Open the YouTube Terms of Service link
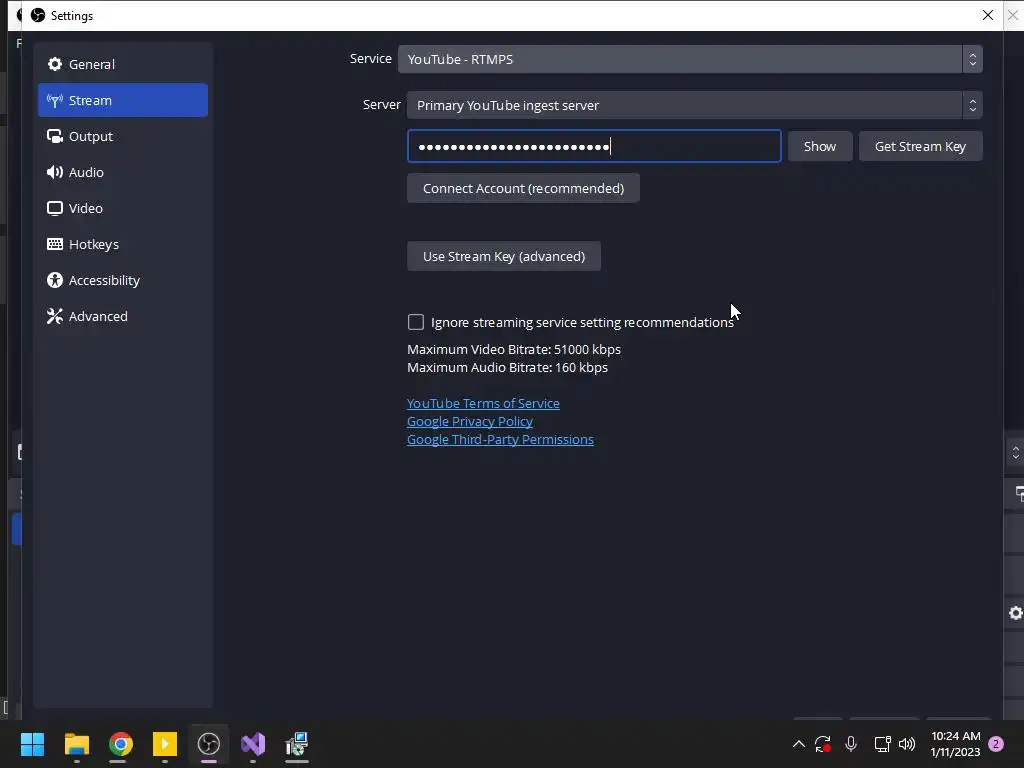 pos(483,403)
